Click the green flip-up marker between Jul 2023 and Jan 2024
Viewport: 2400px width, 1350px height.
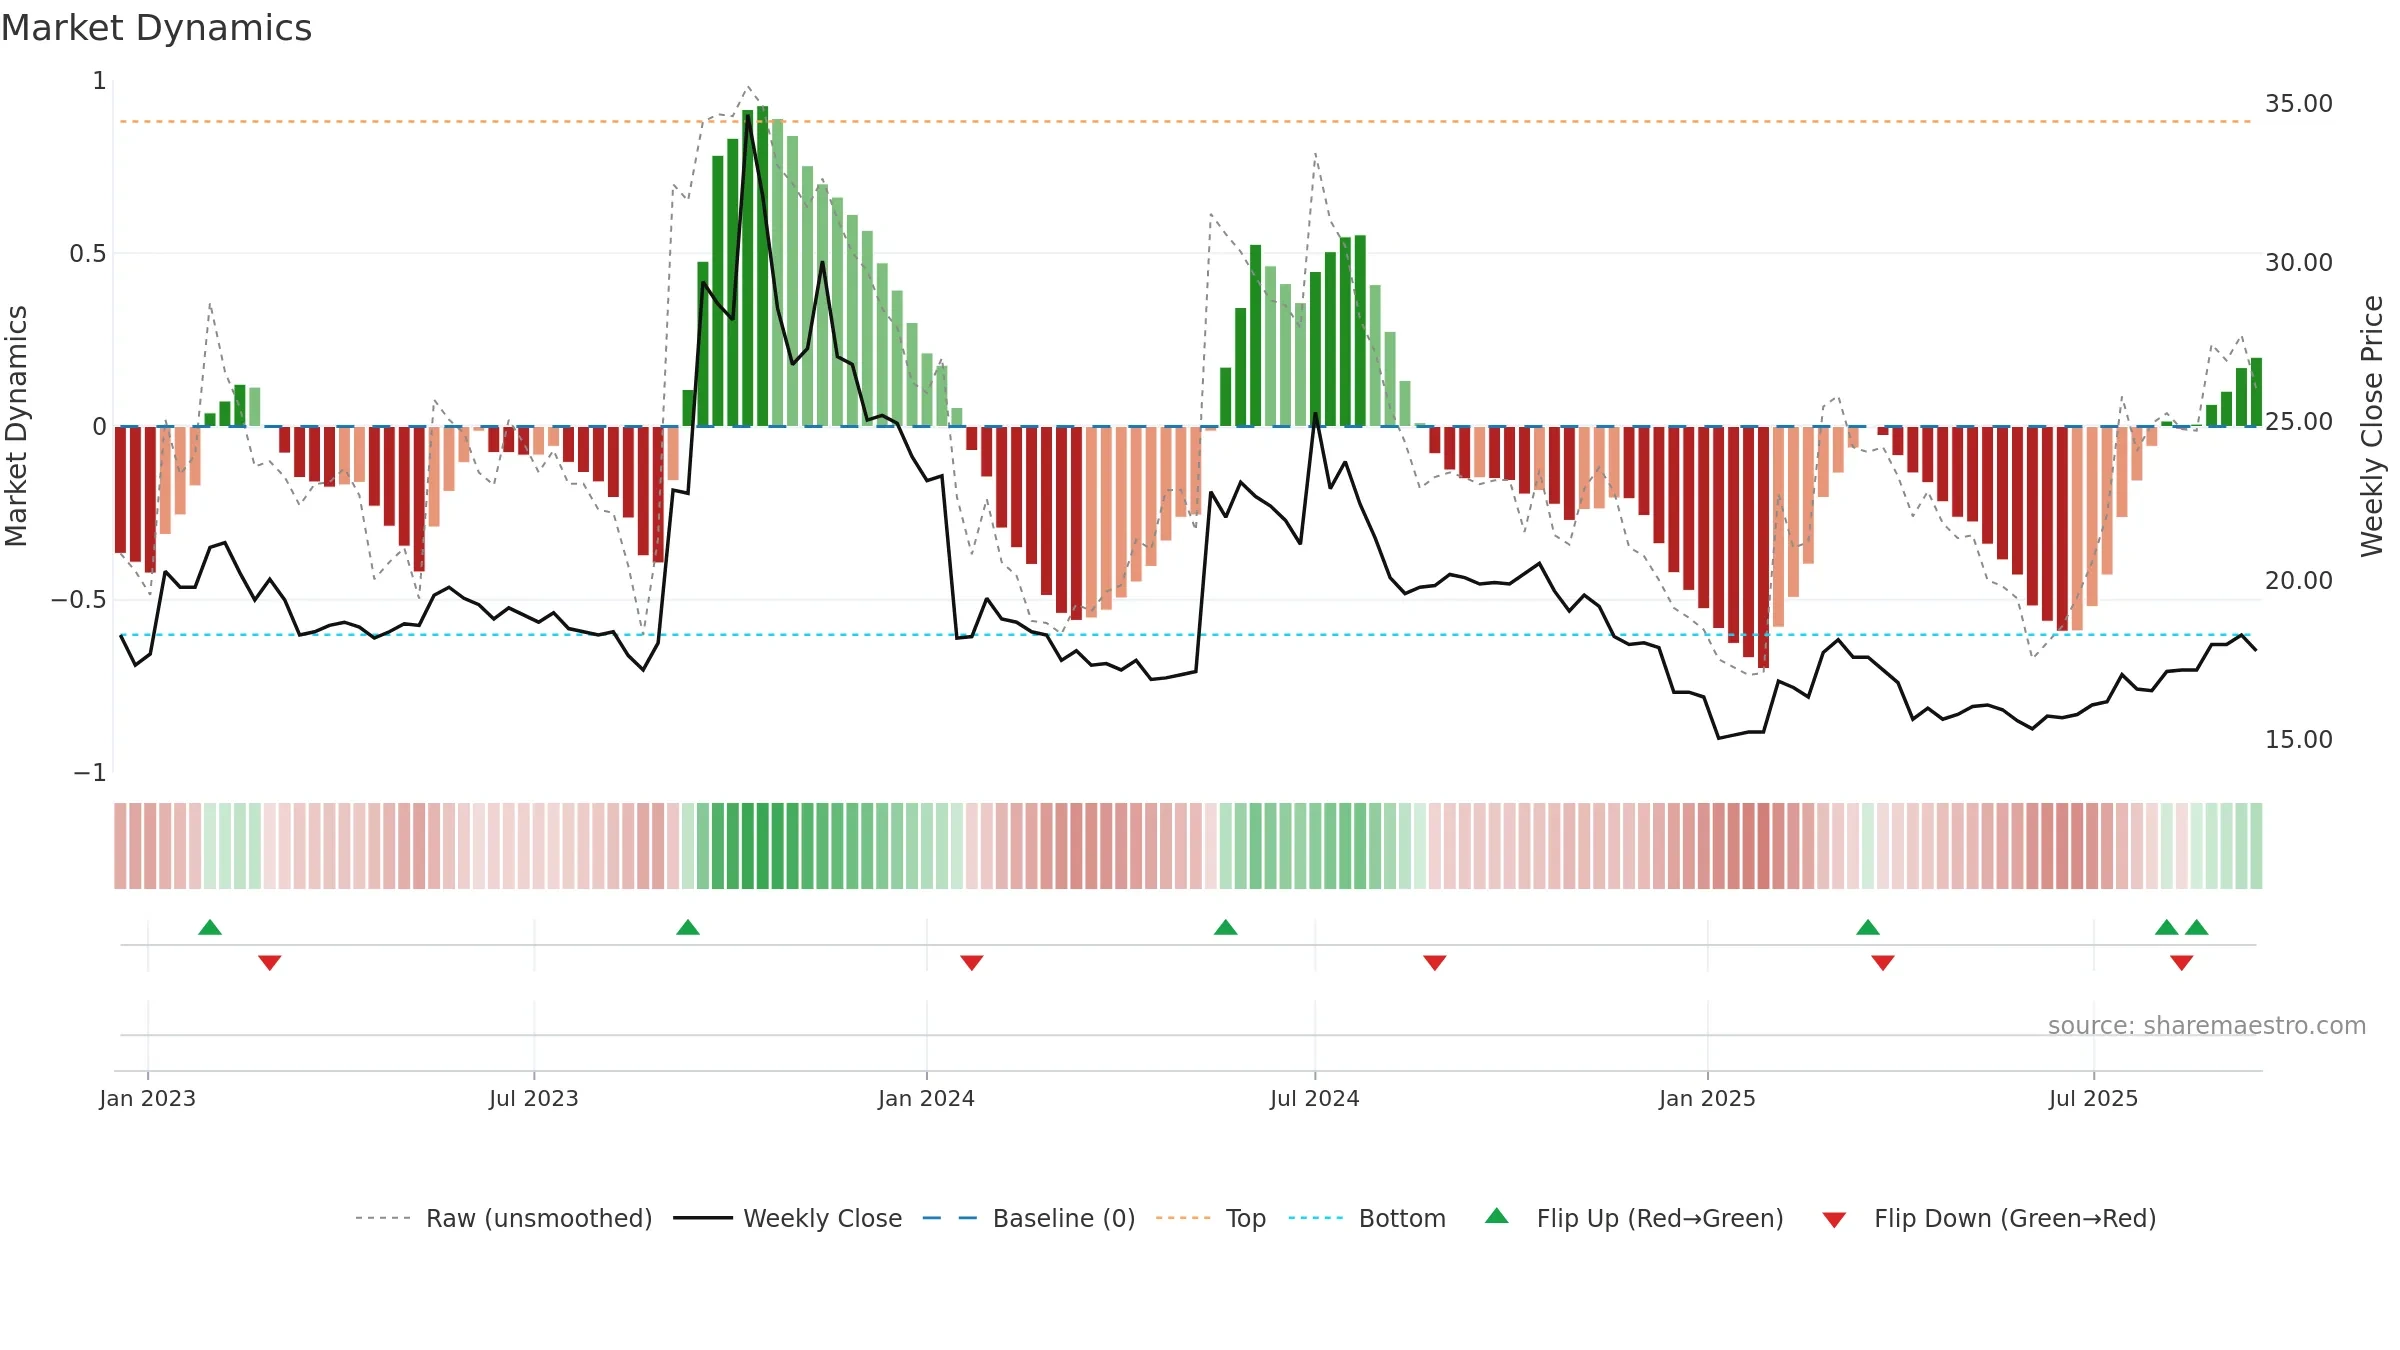688,927
